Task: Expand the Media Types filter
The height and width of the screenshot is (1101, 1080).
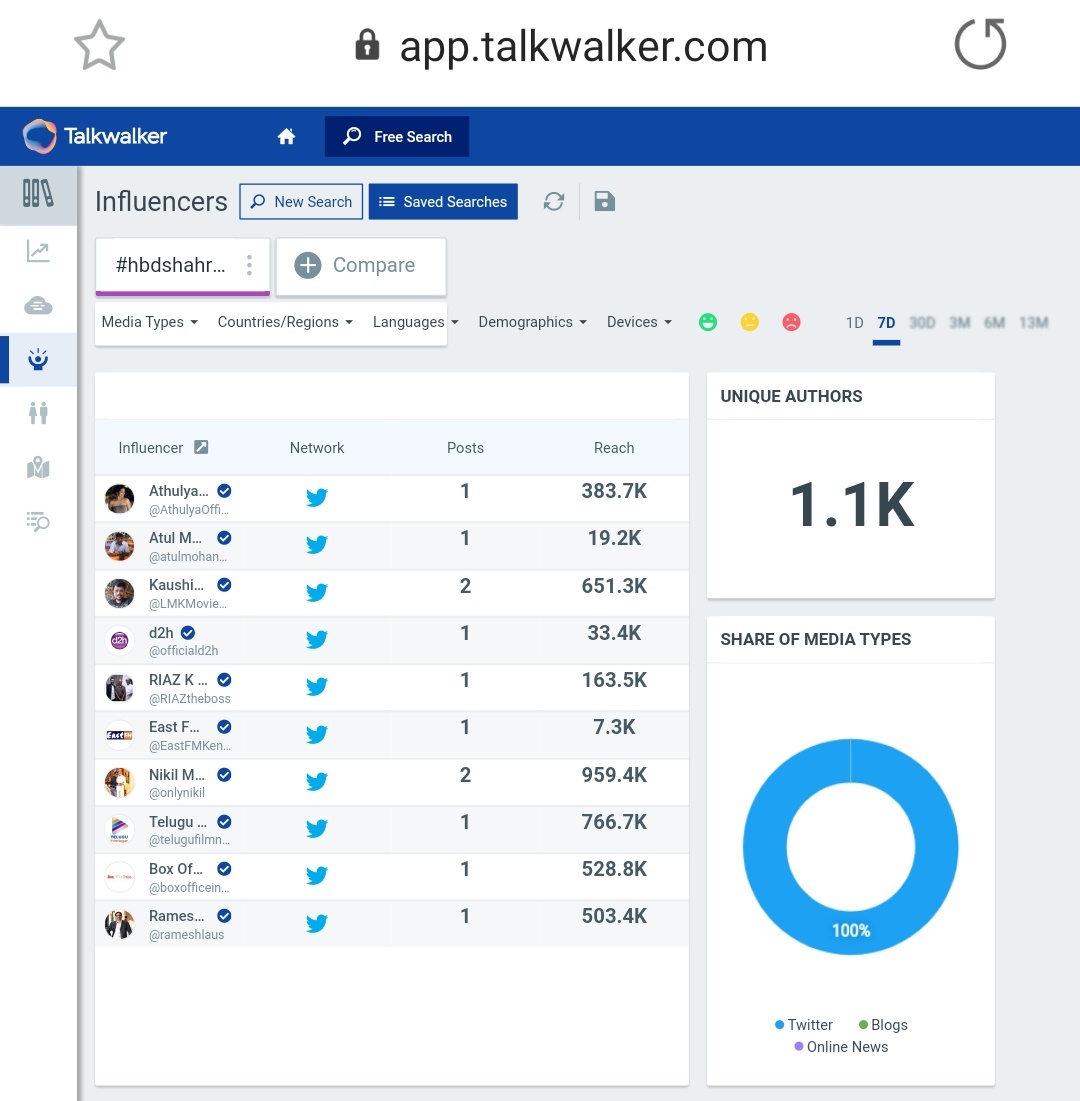Action: [150, 322]
